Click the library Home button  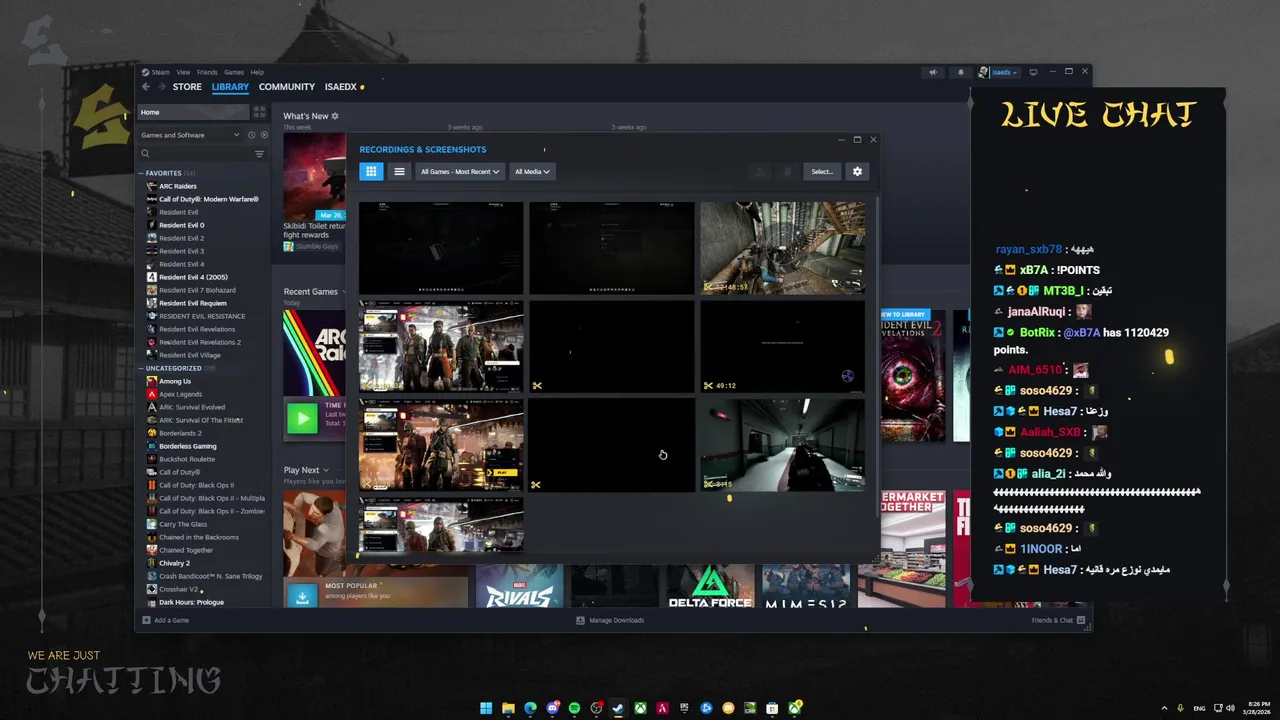tap(193, 112)
